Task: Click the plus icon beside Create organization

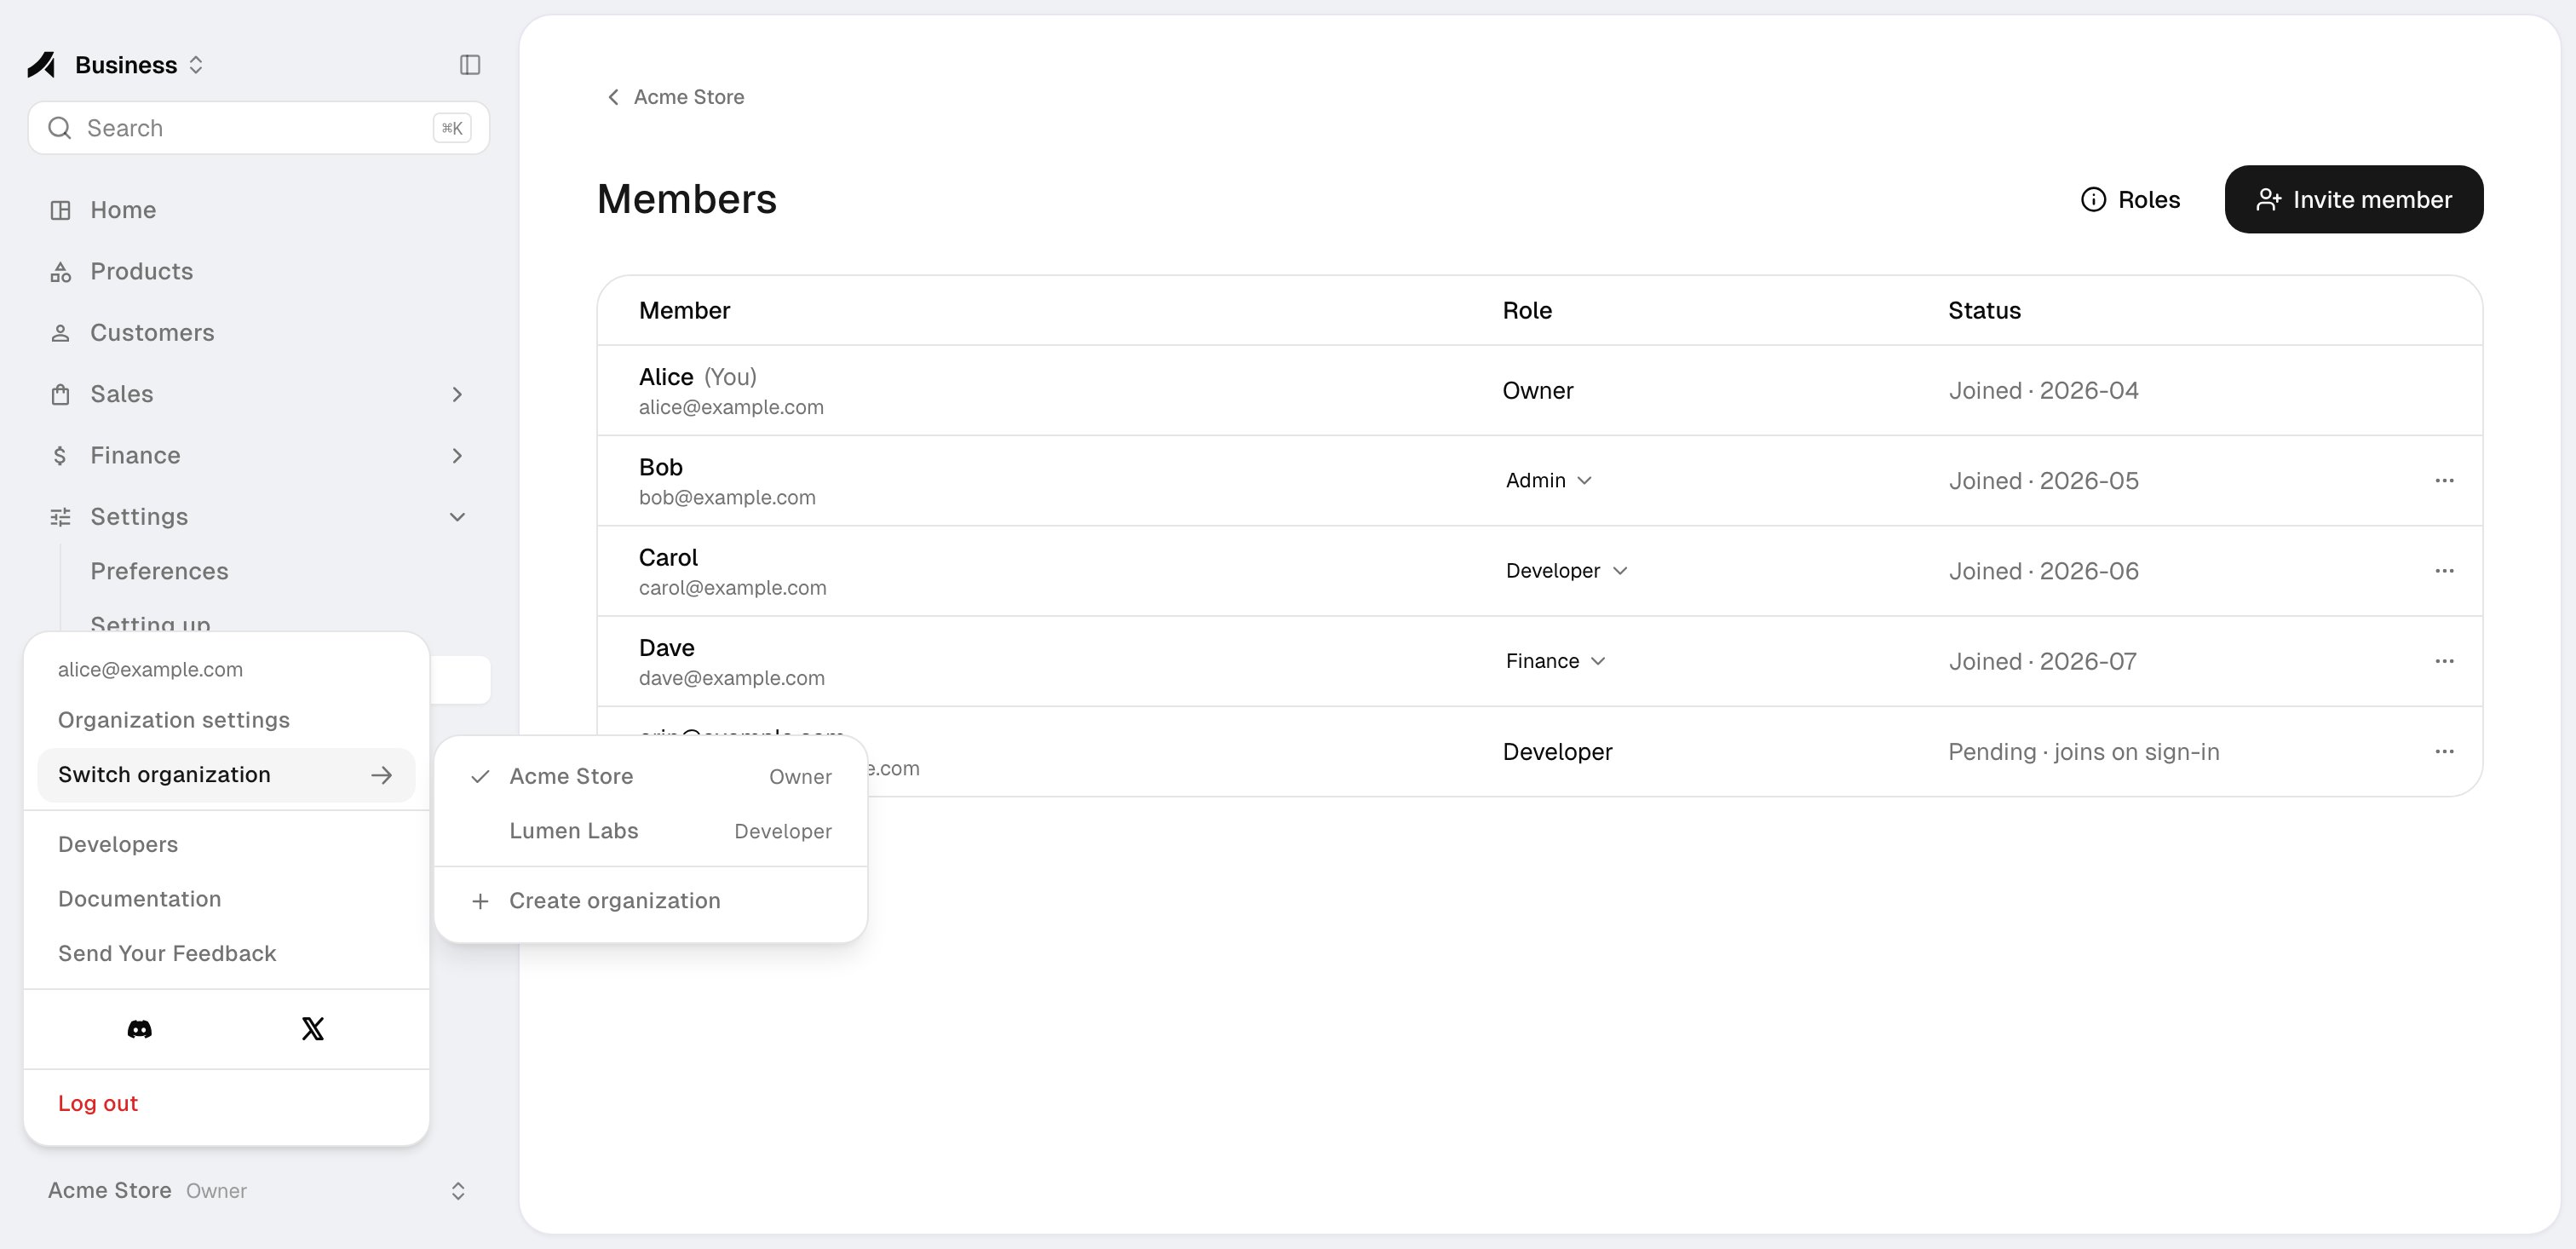Action: (480, 901)
